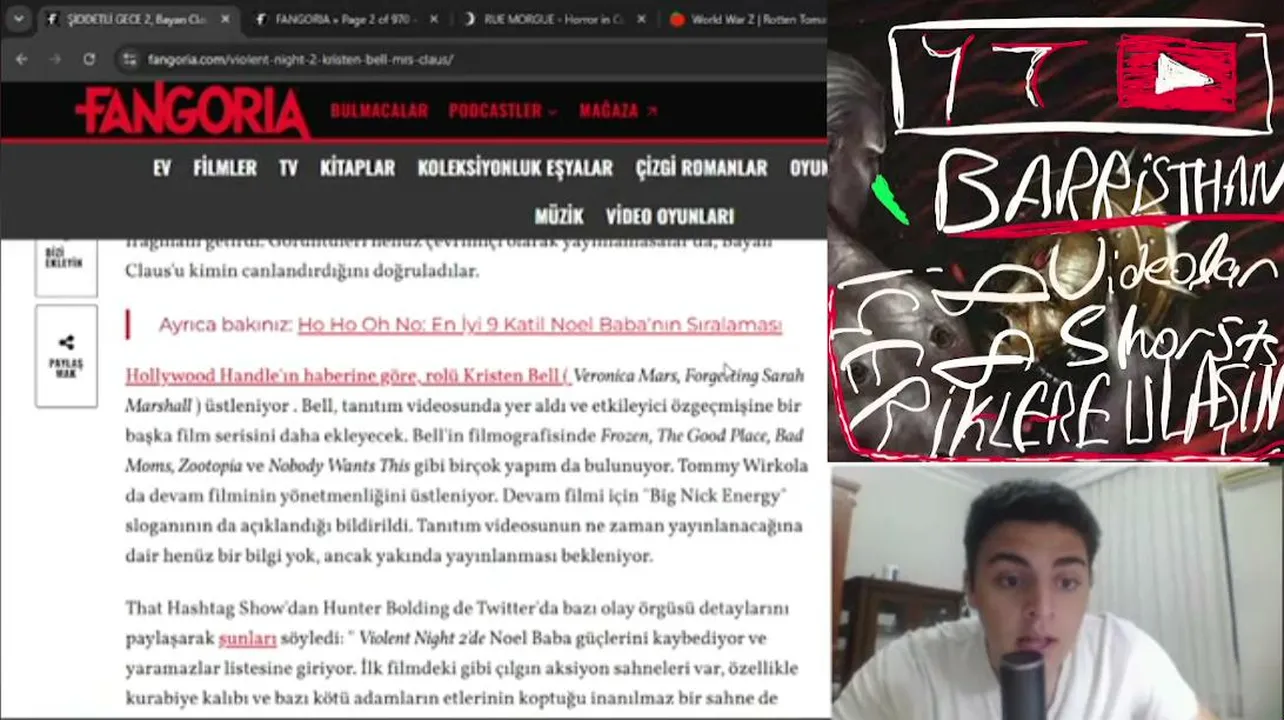Follow the "şunları" link
This screenshot has width=1284, height=720.
coord(247,638)
